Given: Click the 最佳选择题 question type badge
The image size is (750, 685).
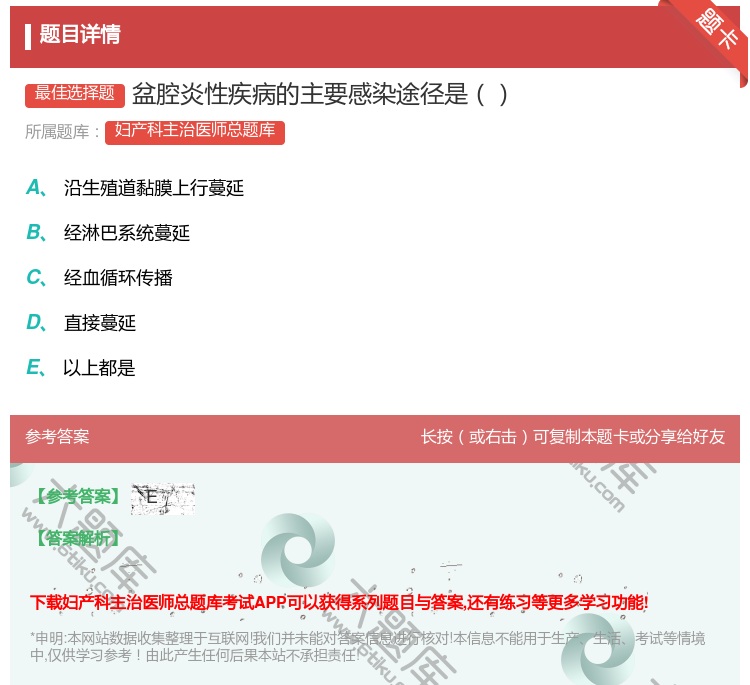Looking at the screenshot, I should pyautogui.click(x=75, y=94).
